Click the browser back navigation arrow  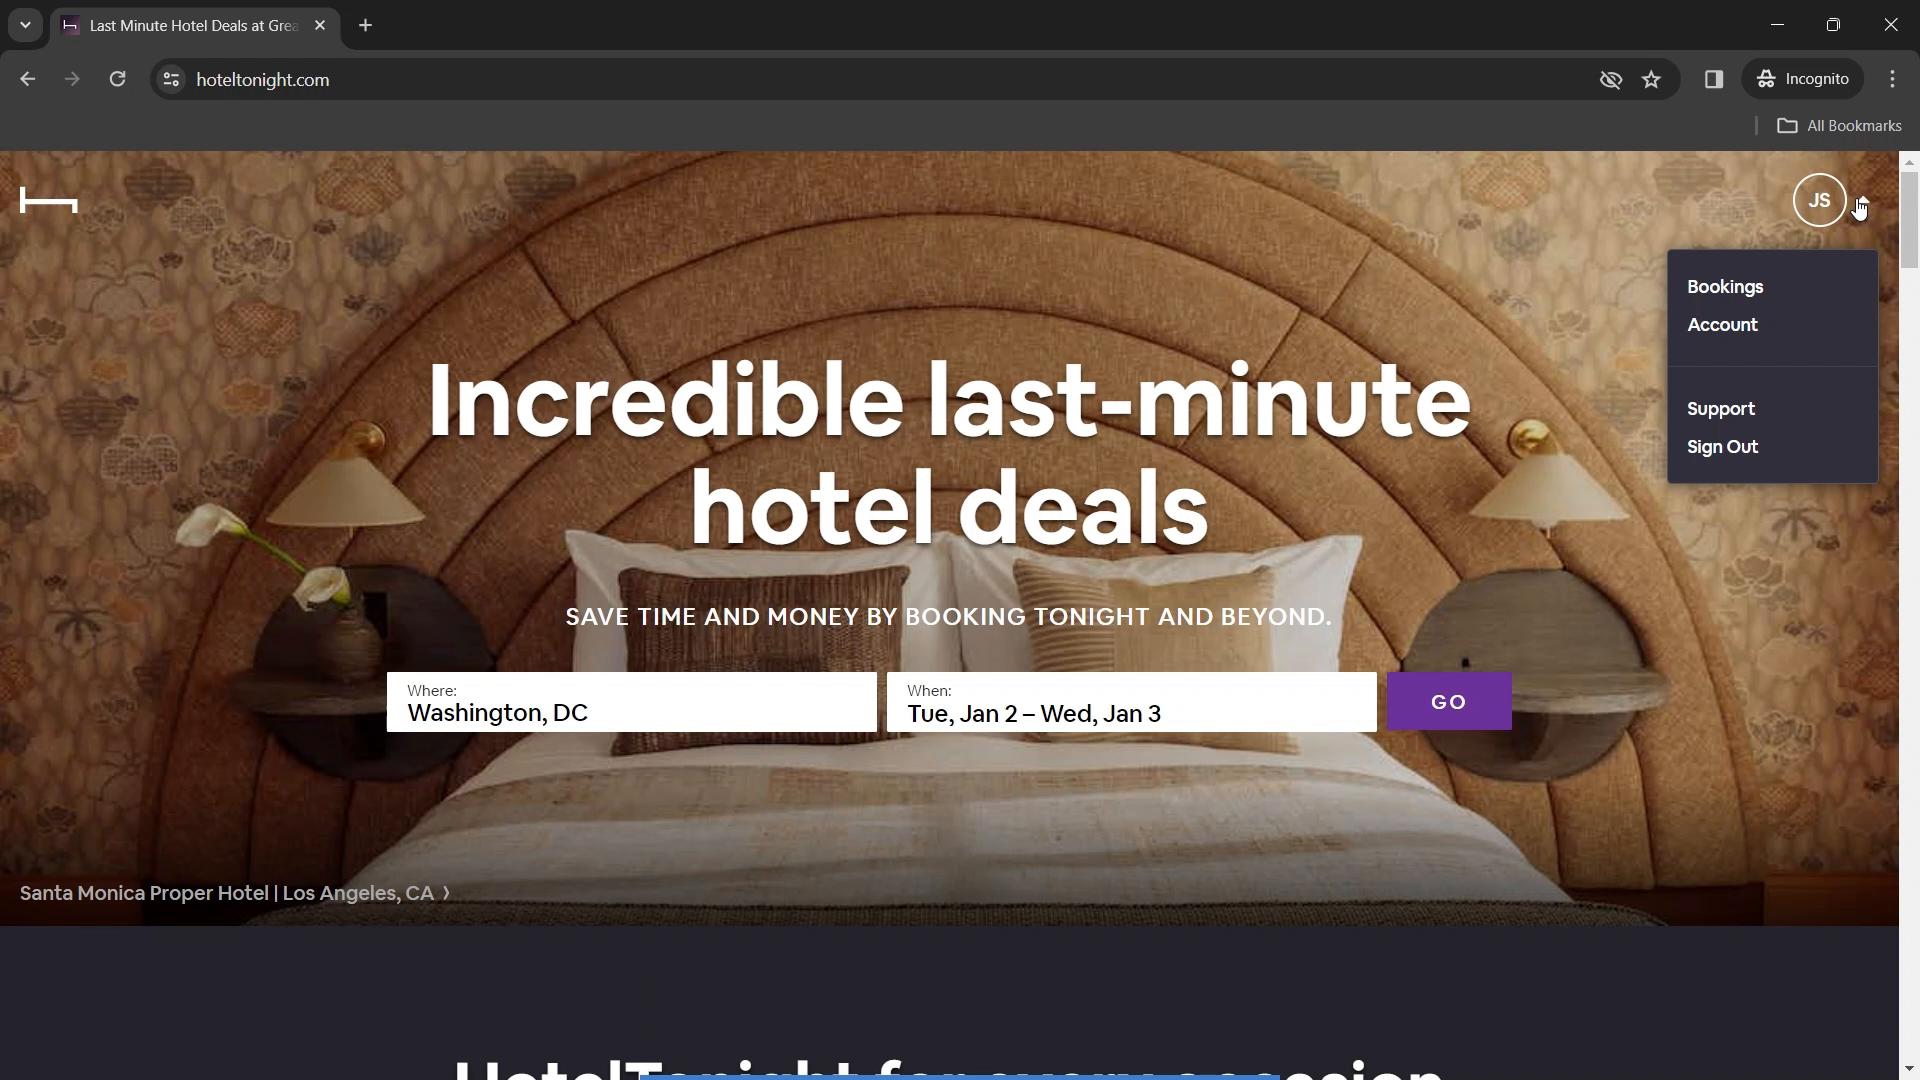point(28,79)
